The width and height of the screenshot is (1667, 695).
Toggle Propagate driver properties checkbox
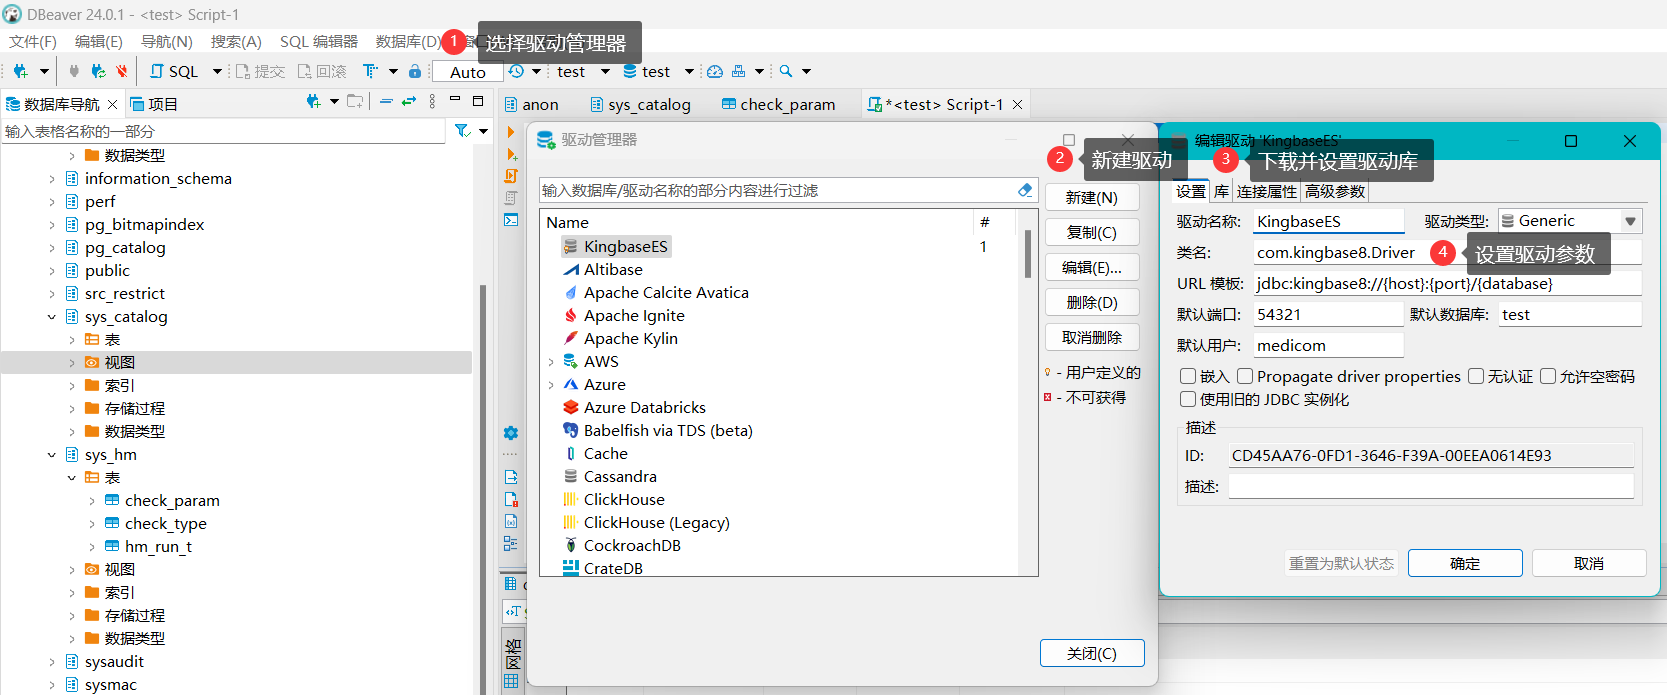click(x=1245, y=376)
